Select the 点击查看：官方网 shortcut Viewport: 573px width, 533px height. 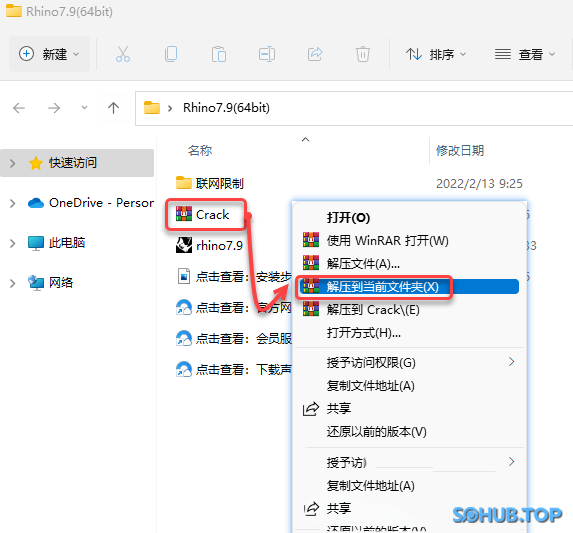click(234, 308)
